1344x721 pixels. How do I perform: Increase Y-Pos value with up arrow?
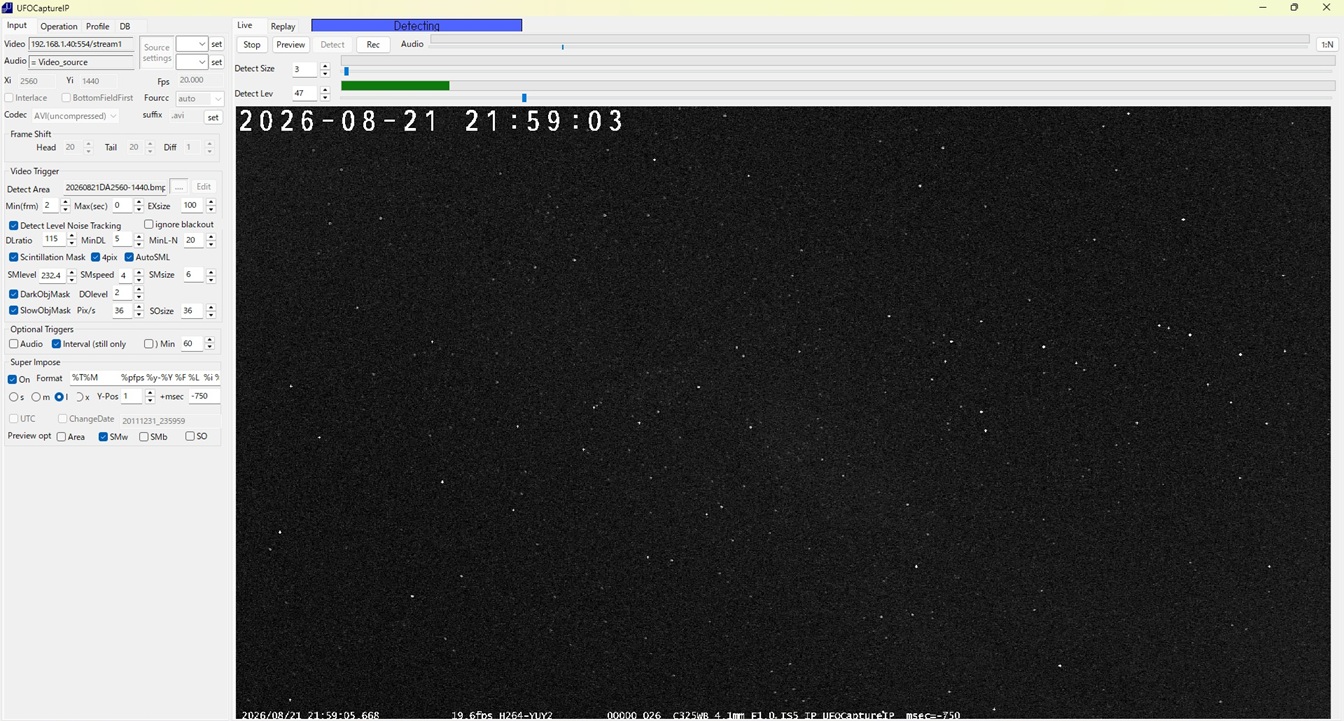pyautogui.click(x=149, y=393)
